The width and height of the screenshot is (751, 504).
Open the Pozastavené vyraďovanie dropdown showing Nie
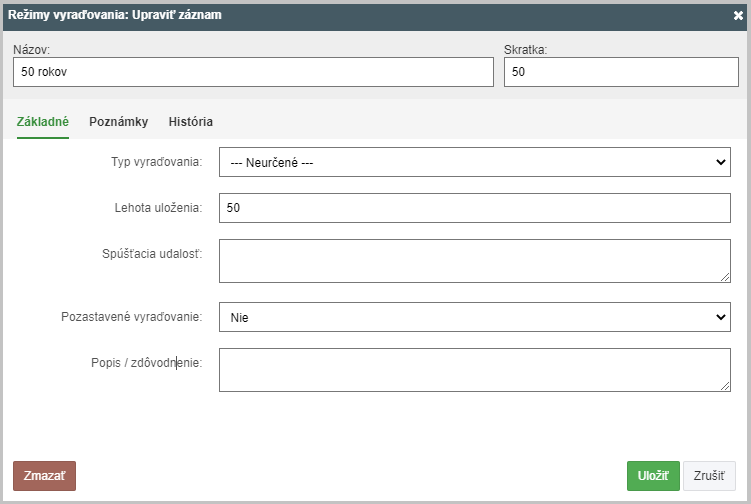tap(475, 317)
